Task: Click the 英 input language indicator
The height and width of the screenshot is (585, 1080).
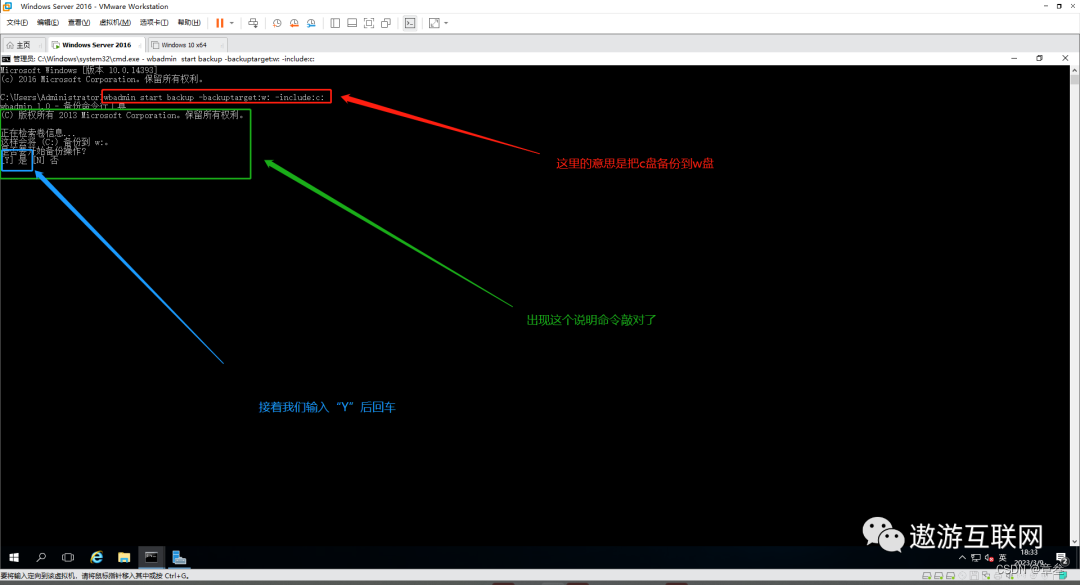Action: pyautogui.click(x=1003, y=558)
